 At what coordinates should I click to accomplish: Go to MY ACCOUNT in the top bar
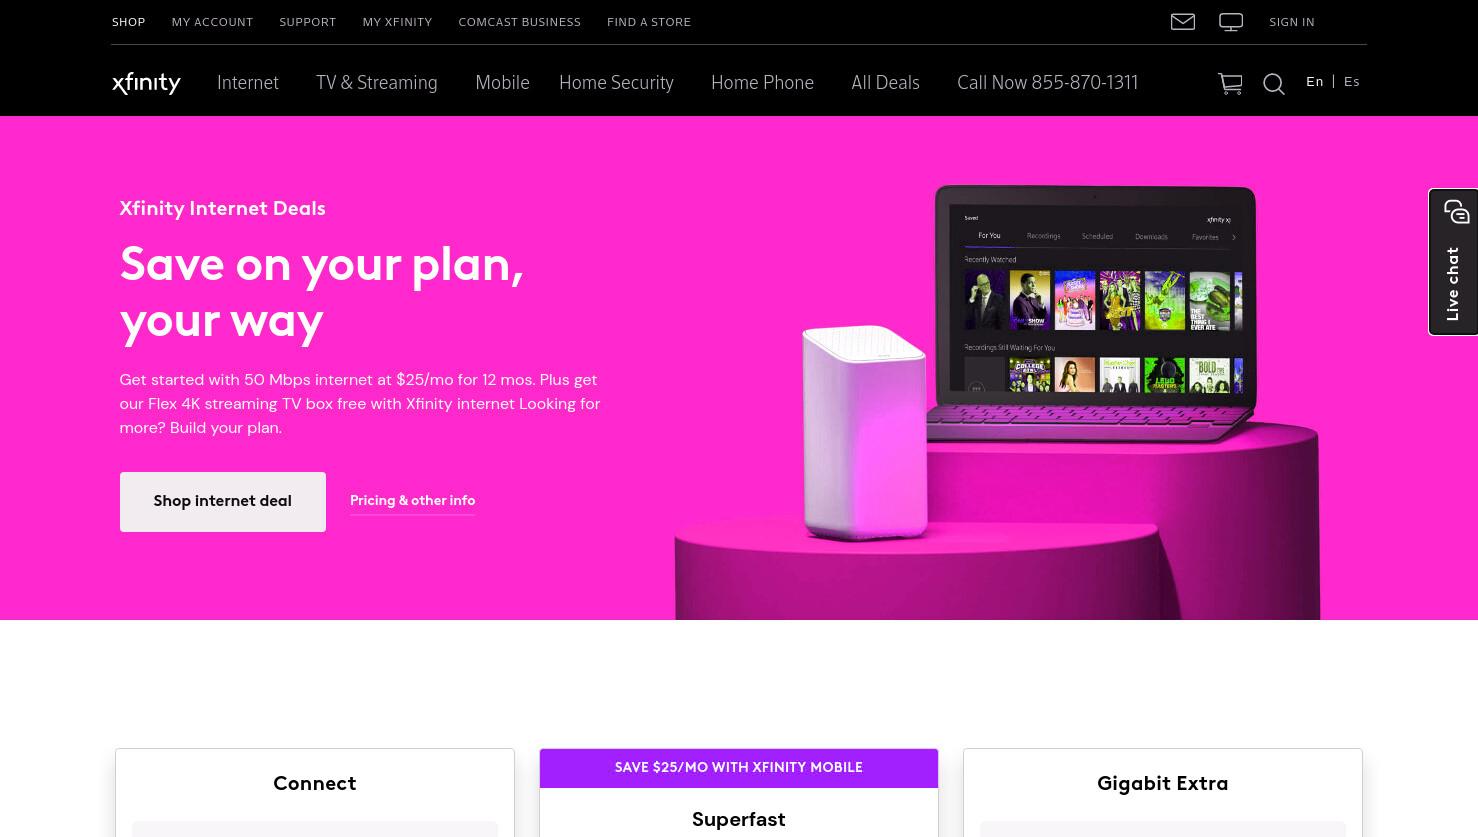[x=212, y=22]
